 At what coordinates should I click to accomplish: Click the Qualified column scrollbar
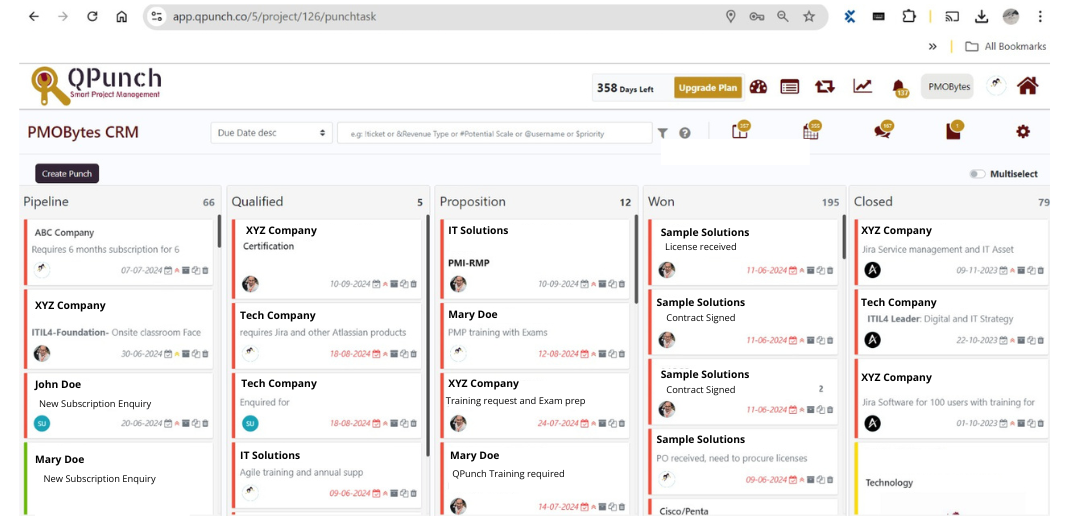coord(428,336)
